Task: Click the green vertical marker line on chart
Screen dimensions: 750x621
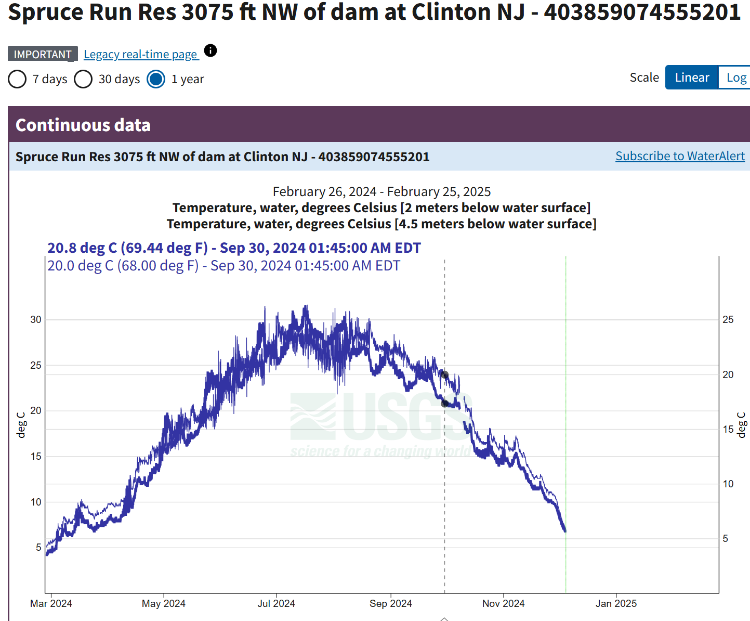Action: (x=565, y=425)
